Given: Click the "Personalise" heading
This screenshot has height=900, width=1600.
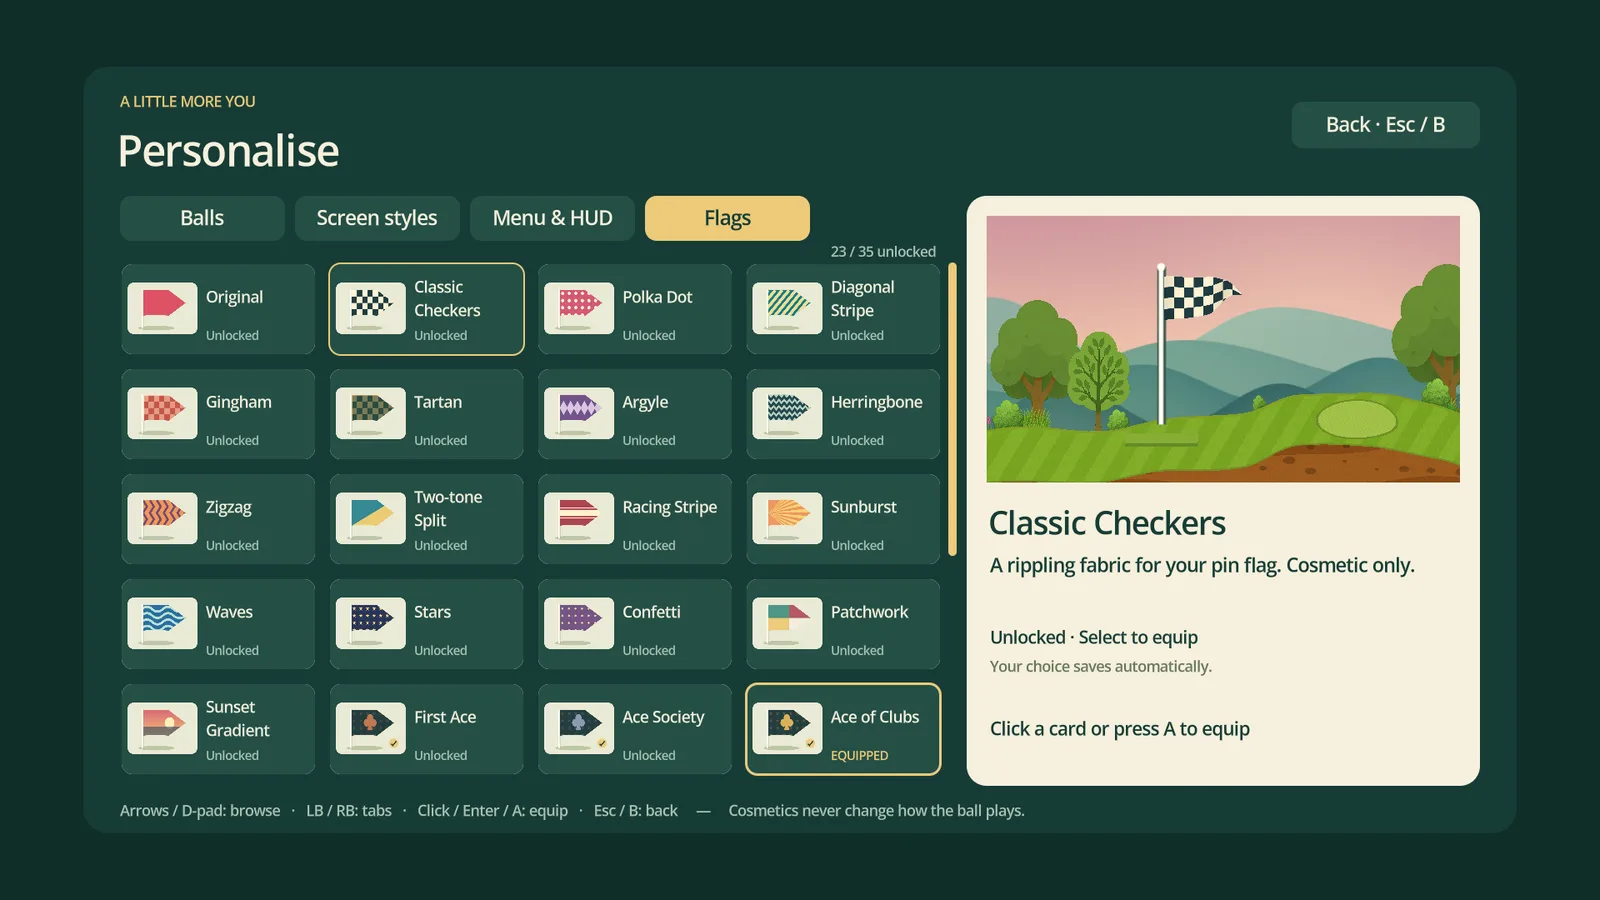Looking at the screenshot, I should [x=228, y=151].
